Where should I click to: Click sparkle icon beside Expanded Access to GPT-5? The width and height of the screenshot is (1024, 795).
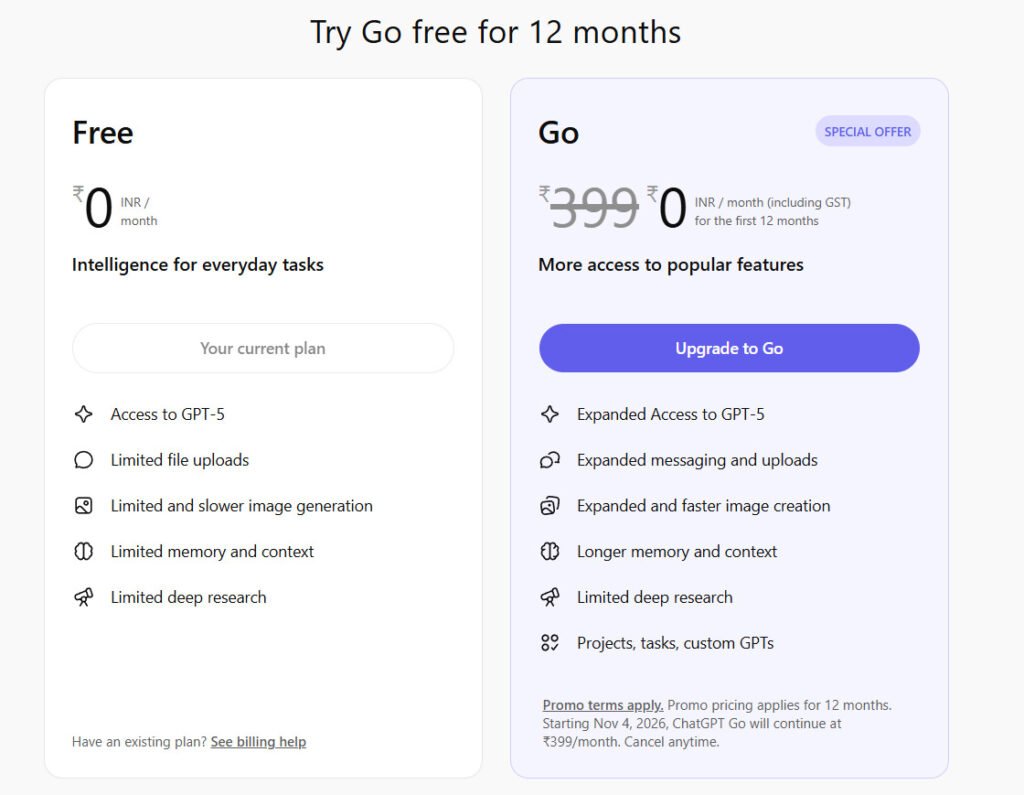pyautogui.click(x=550, y=414)
